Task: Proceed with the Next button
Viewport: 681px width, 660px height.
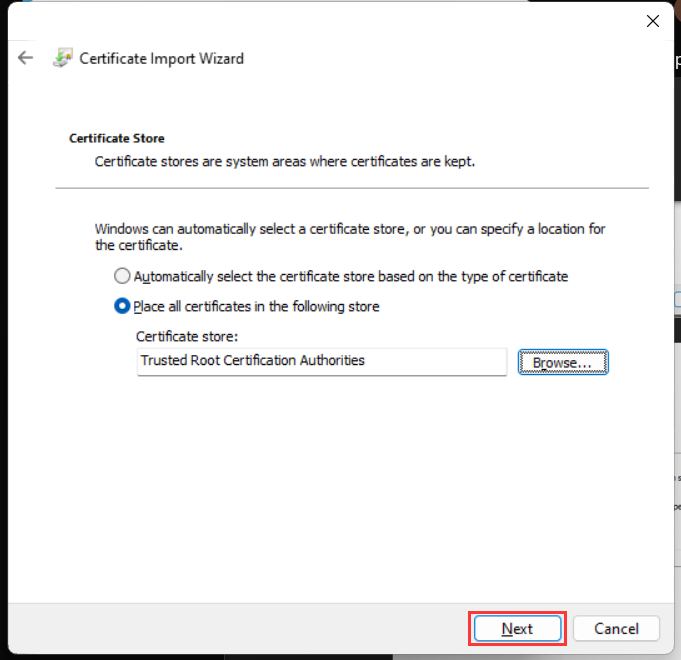Action: pyautogui.click(x=517, y=628)
